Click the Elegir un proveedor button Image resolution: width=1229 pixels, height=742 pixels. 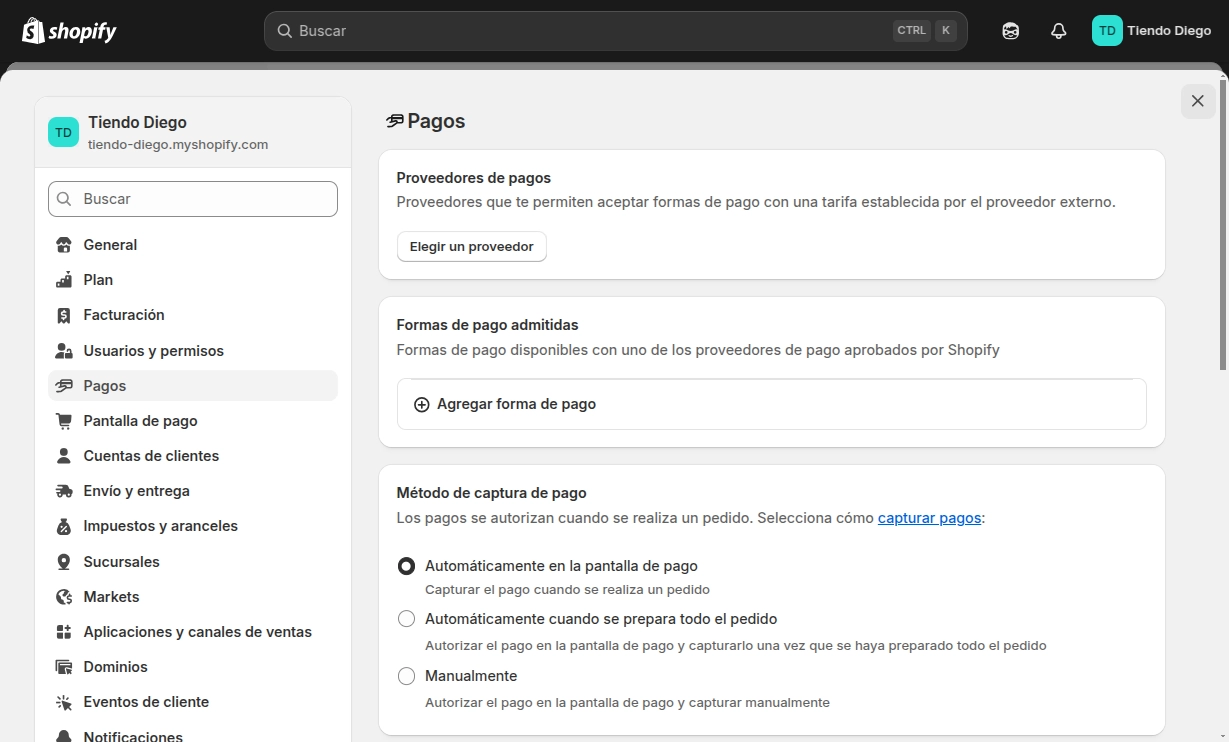click(471, 246)
